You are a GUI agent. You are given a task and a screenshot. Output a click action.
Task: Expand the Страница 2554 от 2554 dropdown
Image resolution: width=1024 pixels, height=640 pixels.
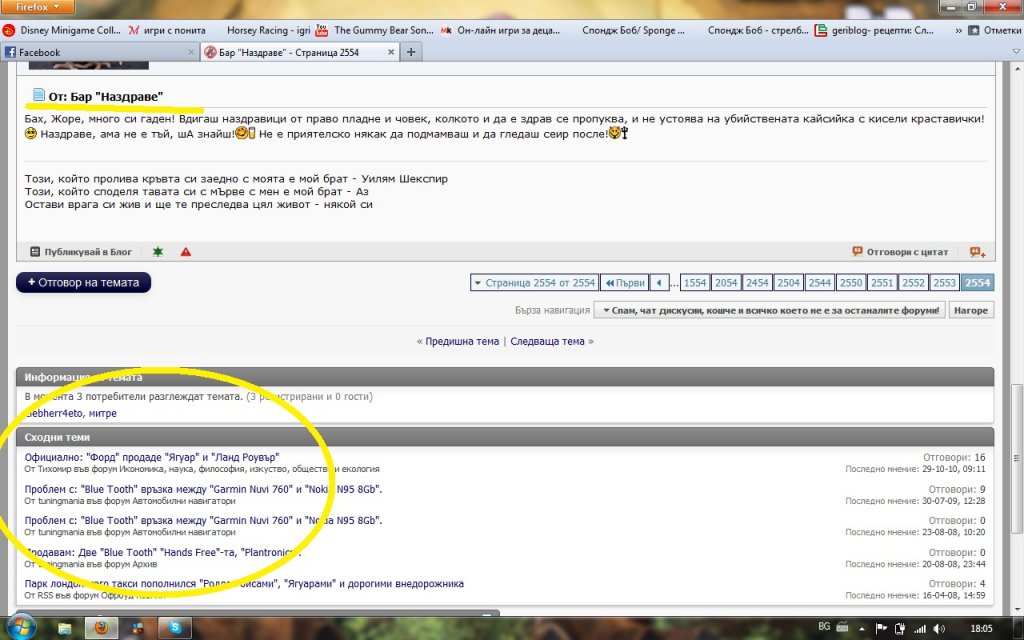tap(533, 283)
